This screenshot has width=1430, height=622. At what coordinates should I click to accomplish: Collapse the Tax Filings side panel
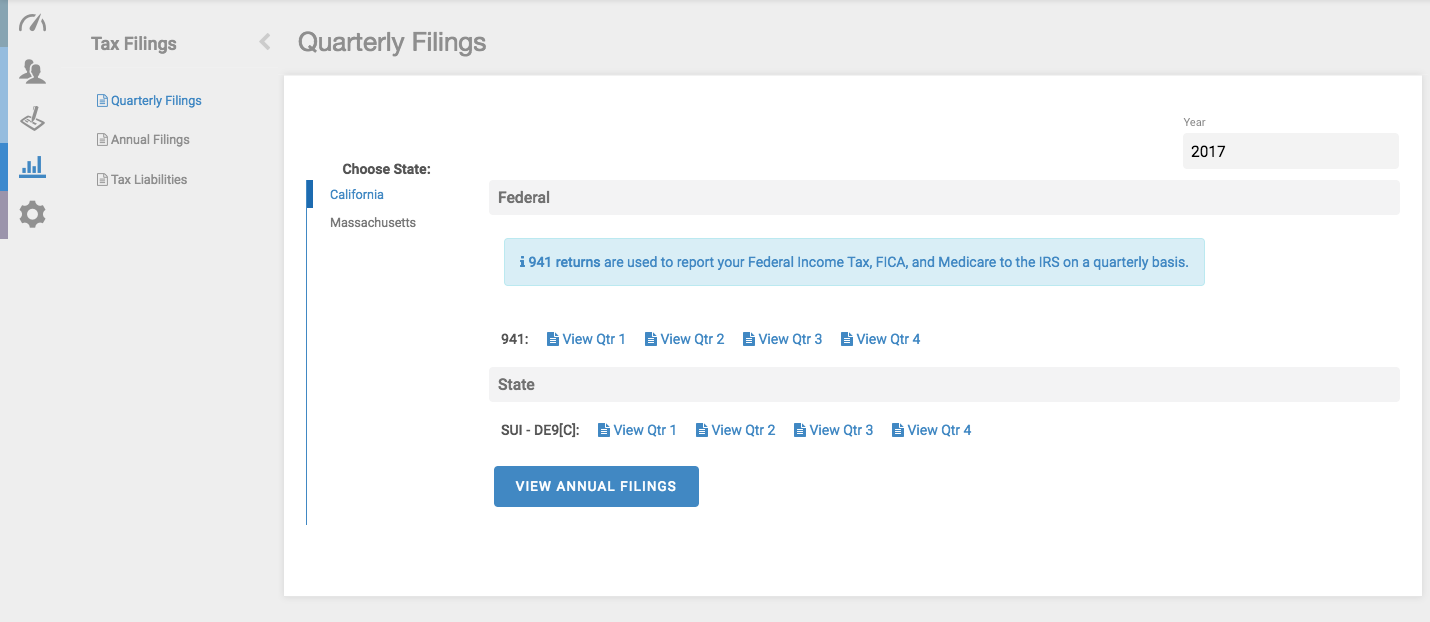pyautogui.click(x=265, y=42)
